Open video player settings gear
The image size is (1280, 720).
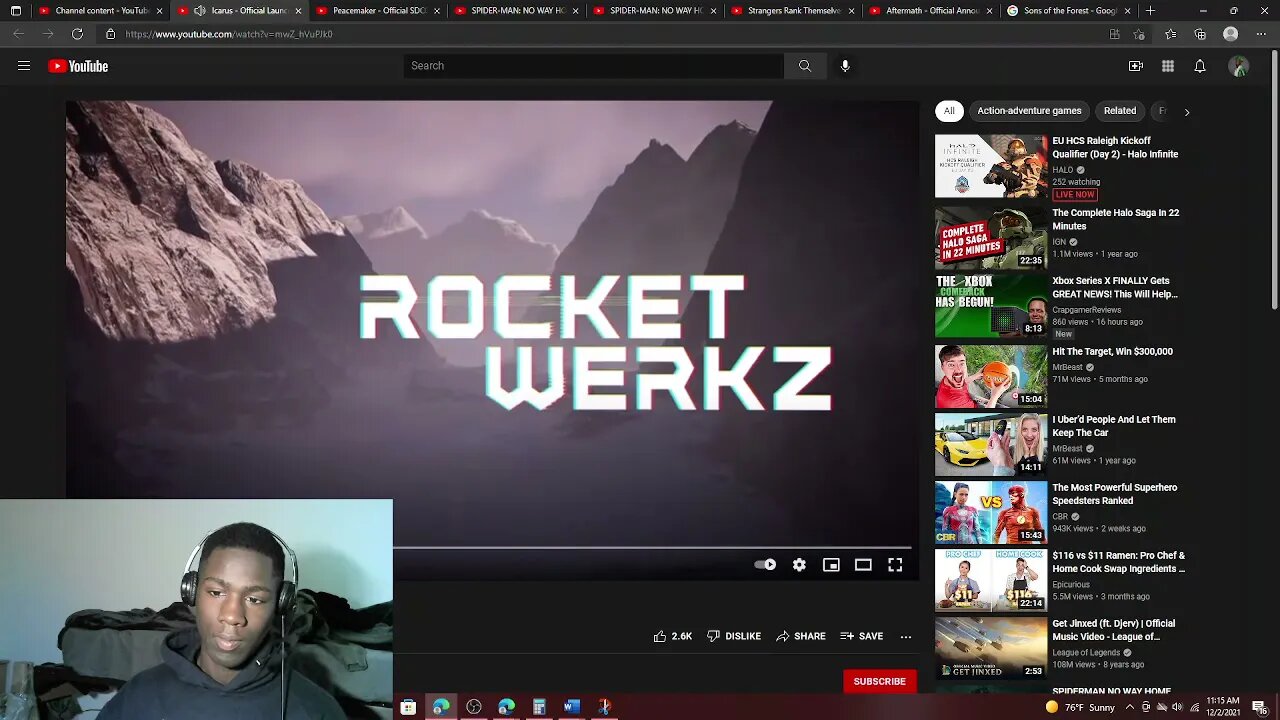tap(799, 565)
